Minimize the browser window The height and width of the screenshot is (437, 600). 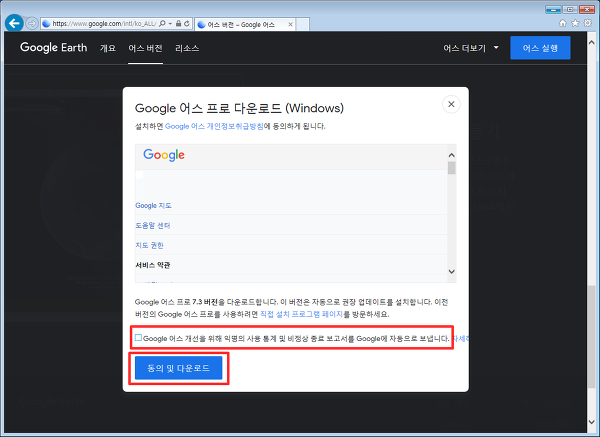[x=553, y=10]
